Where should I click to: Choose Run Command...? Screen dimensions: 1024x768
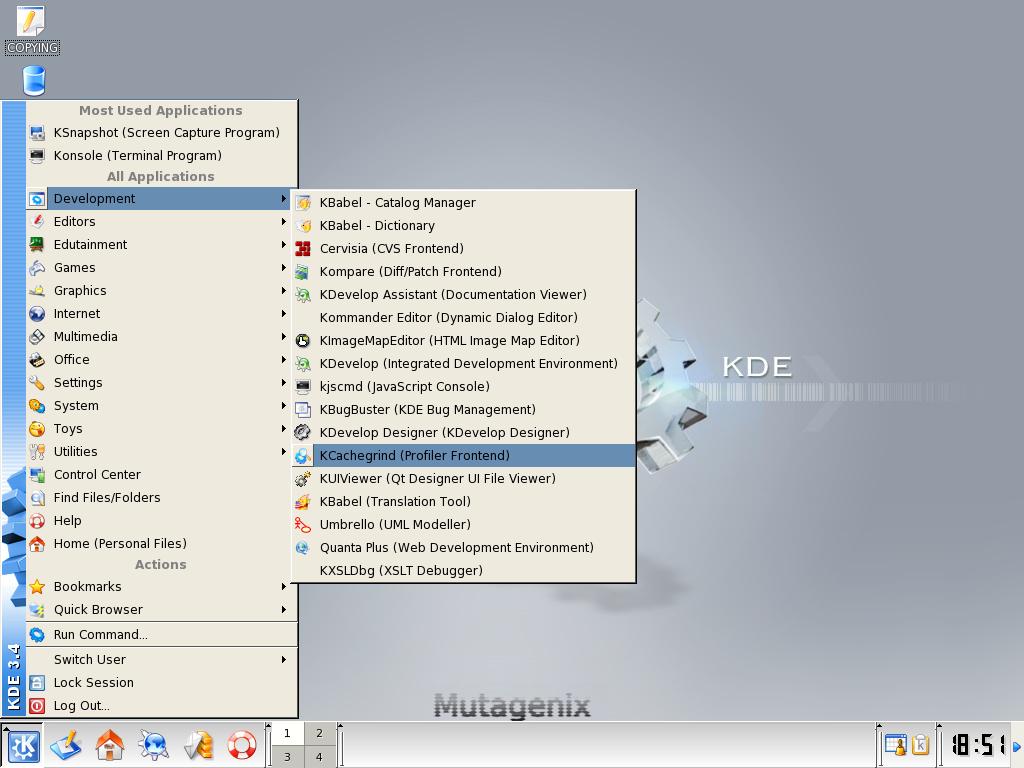click(x=162, y=635)
